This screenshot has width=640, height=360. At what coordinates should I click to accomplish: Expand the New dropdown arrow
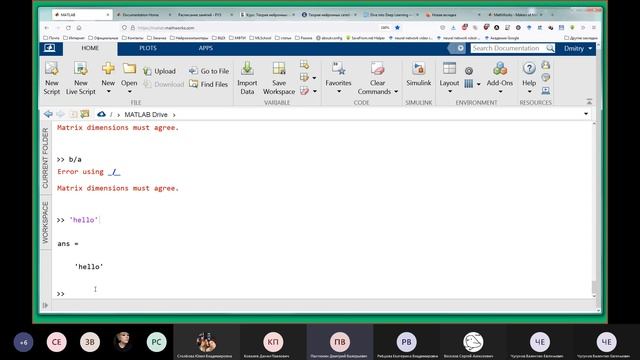point(109,92)
